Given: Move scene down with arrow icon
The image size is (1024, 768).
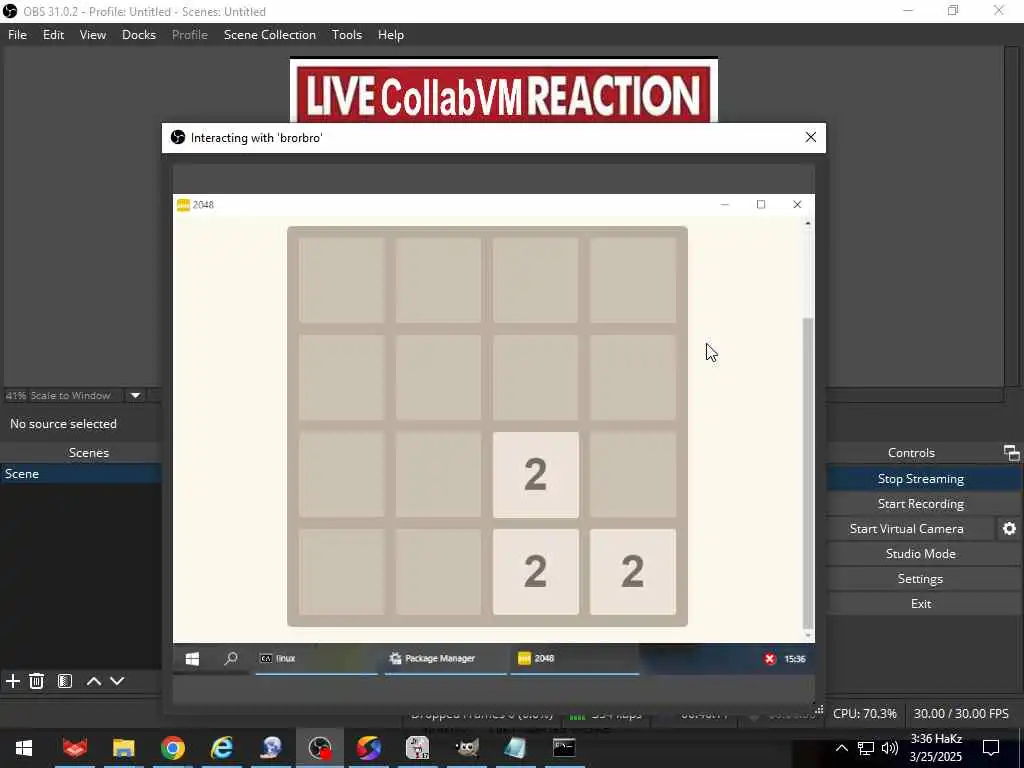Looking at the screenshot, I should [117, 681].
